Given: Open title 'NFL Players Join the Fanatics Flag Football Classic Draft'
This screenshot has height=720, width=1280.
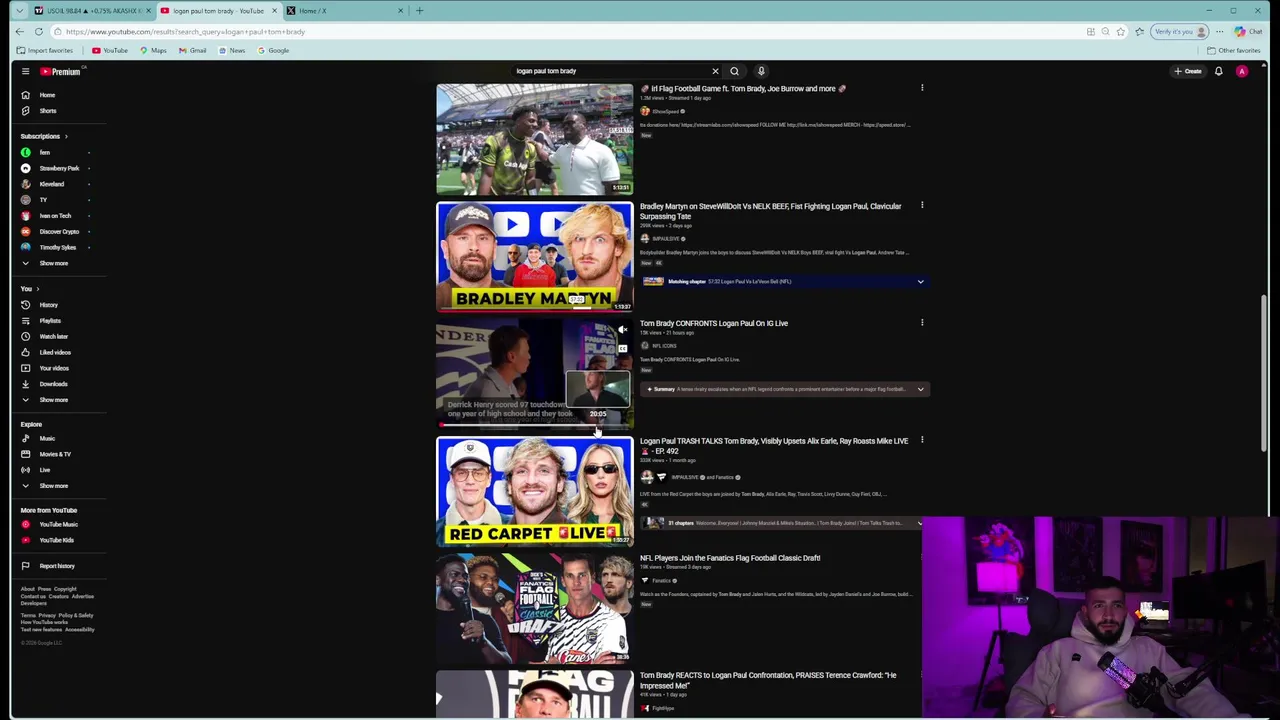Looking at the screenshot, I should tap(730, 558).
